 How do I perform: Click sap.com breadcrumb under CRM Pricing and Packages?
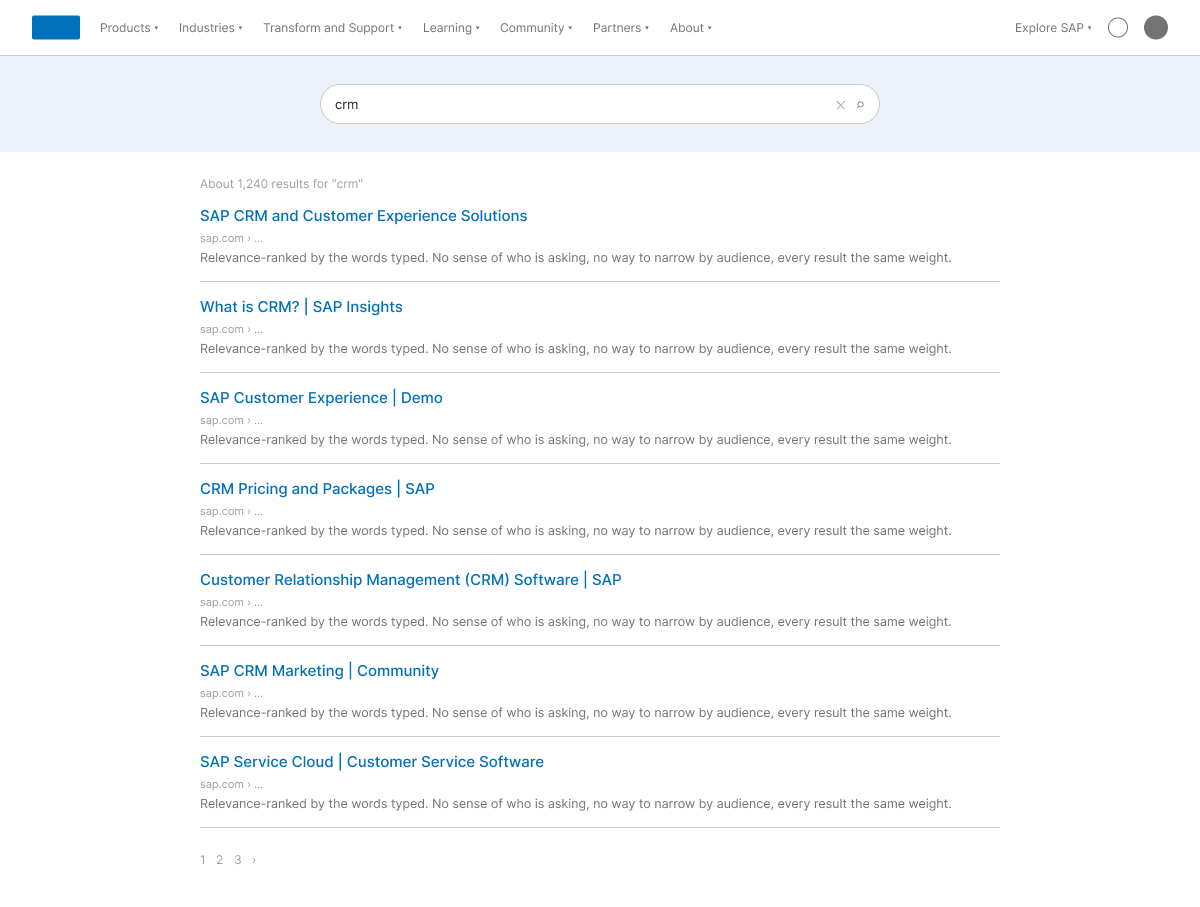click(231, 511)
